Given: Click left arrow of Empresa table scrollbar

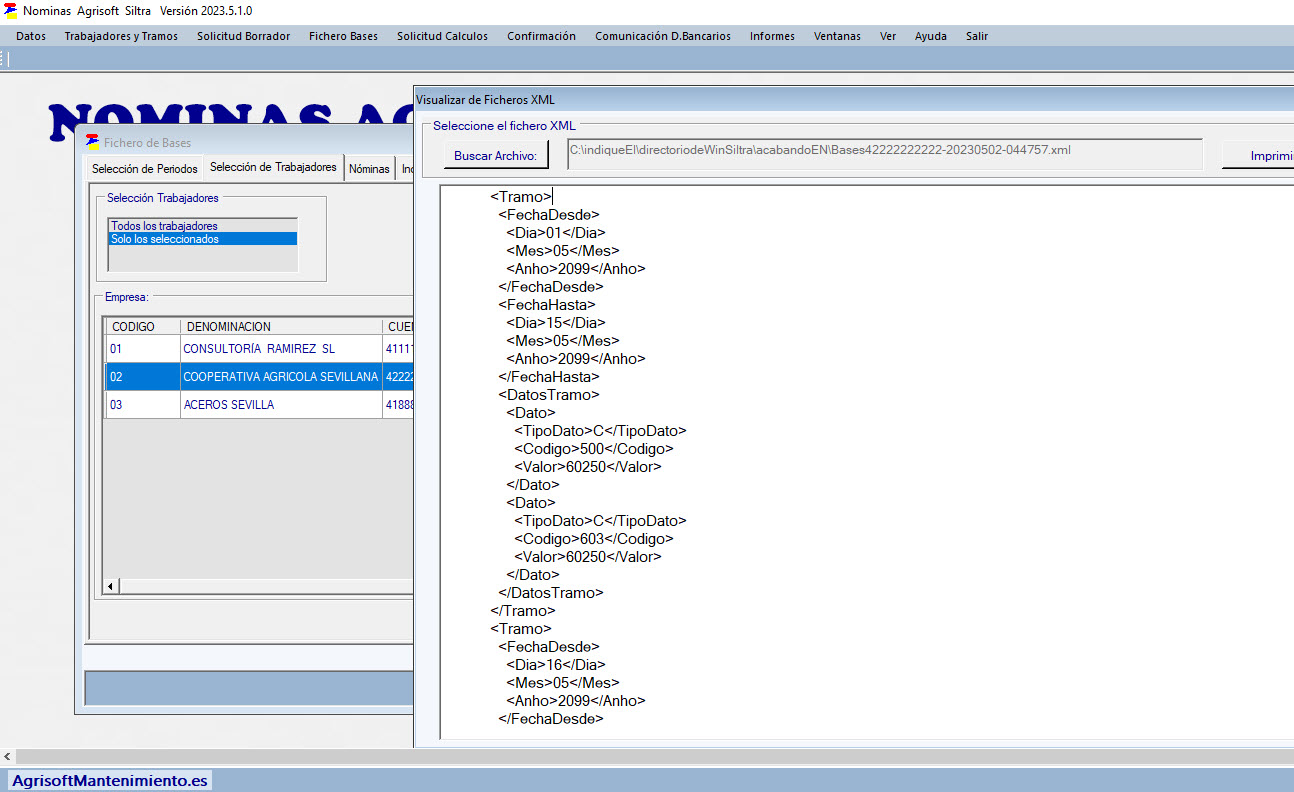Looking at the screenshot, I should coord(112,585).
